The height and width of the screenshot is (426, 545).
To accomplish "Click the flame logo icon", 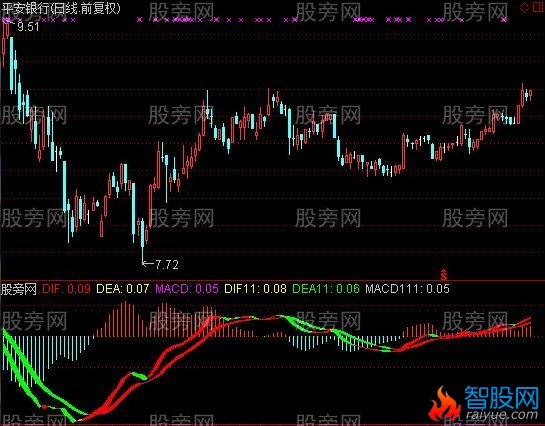I will click(446, 404).
